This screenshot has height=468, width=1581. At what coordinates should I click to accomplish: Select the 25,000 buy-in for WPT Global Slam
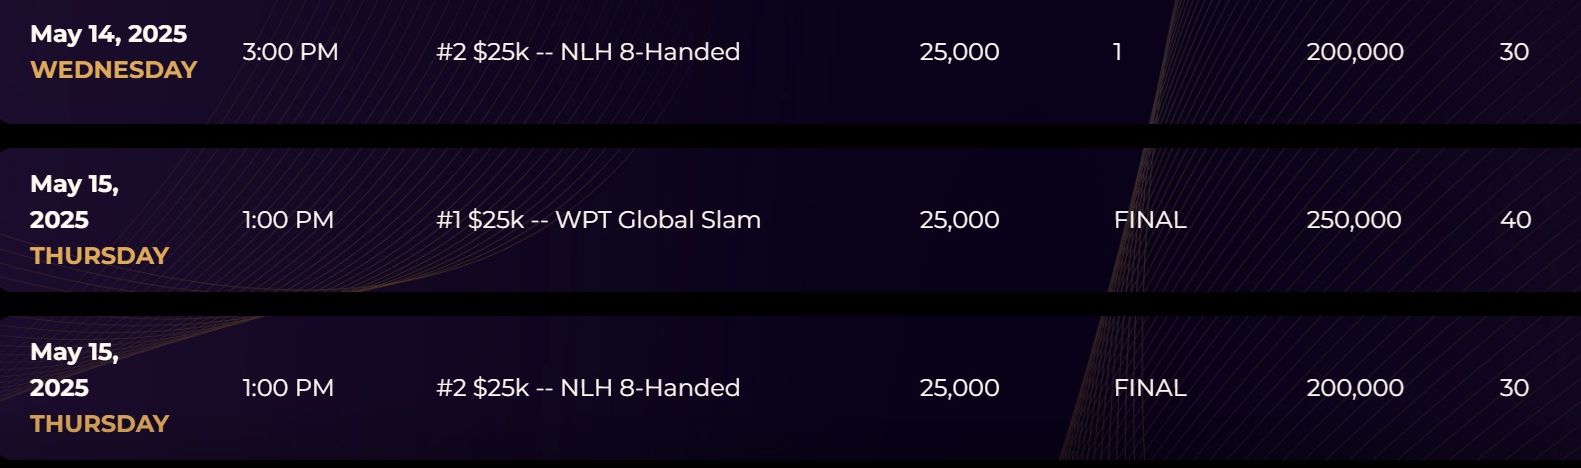pyautogui.click(x=959, y=220)
